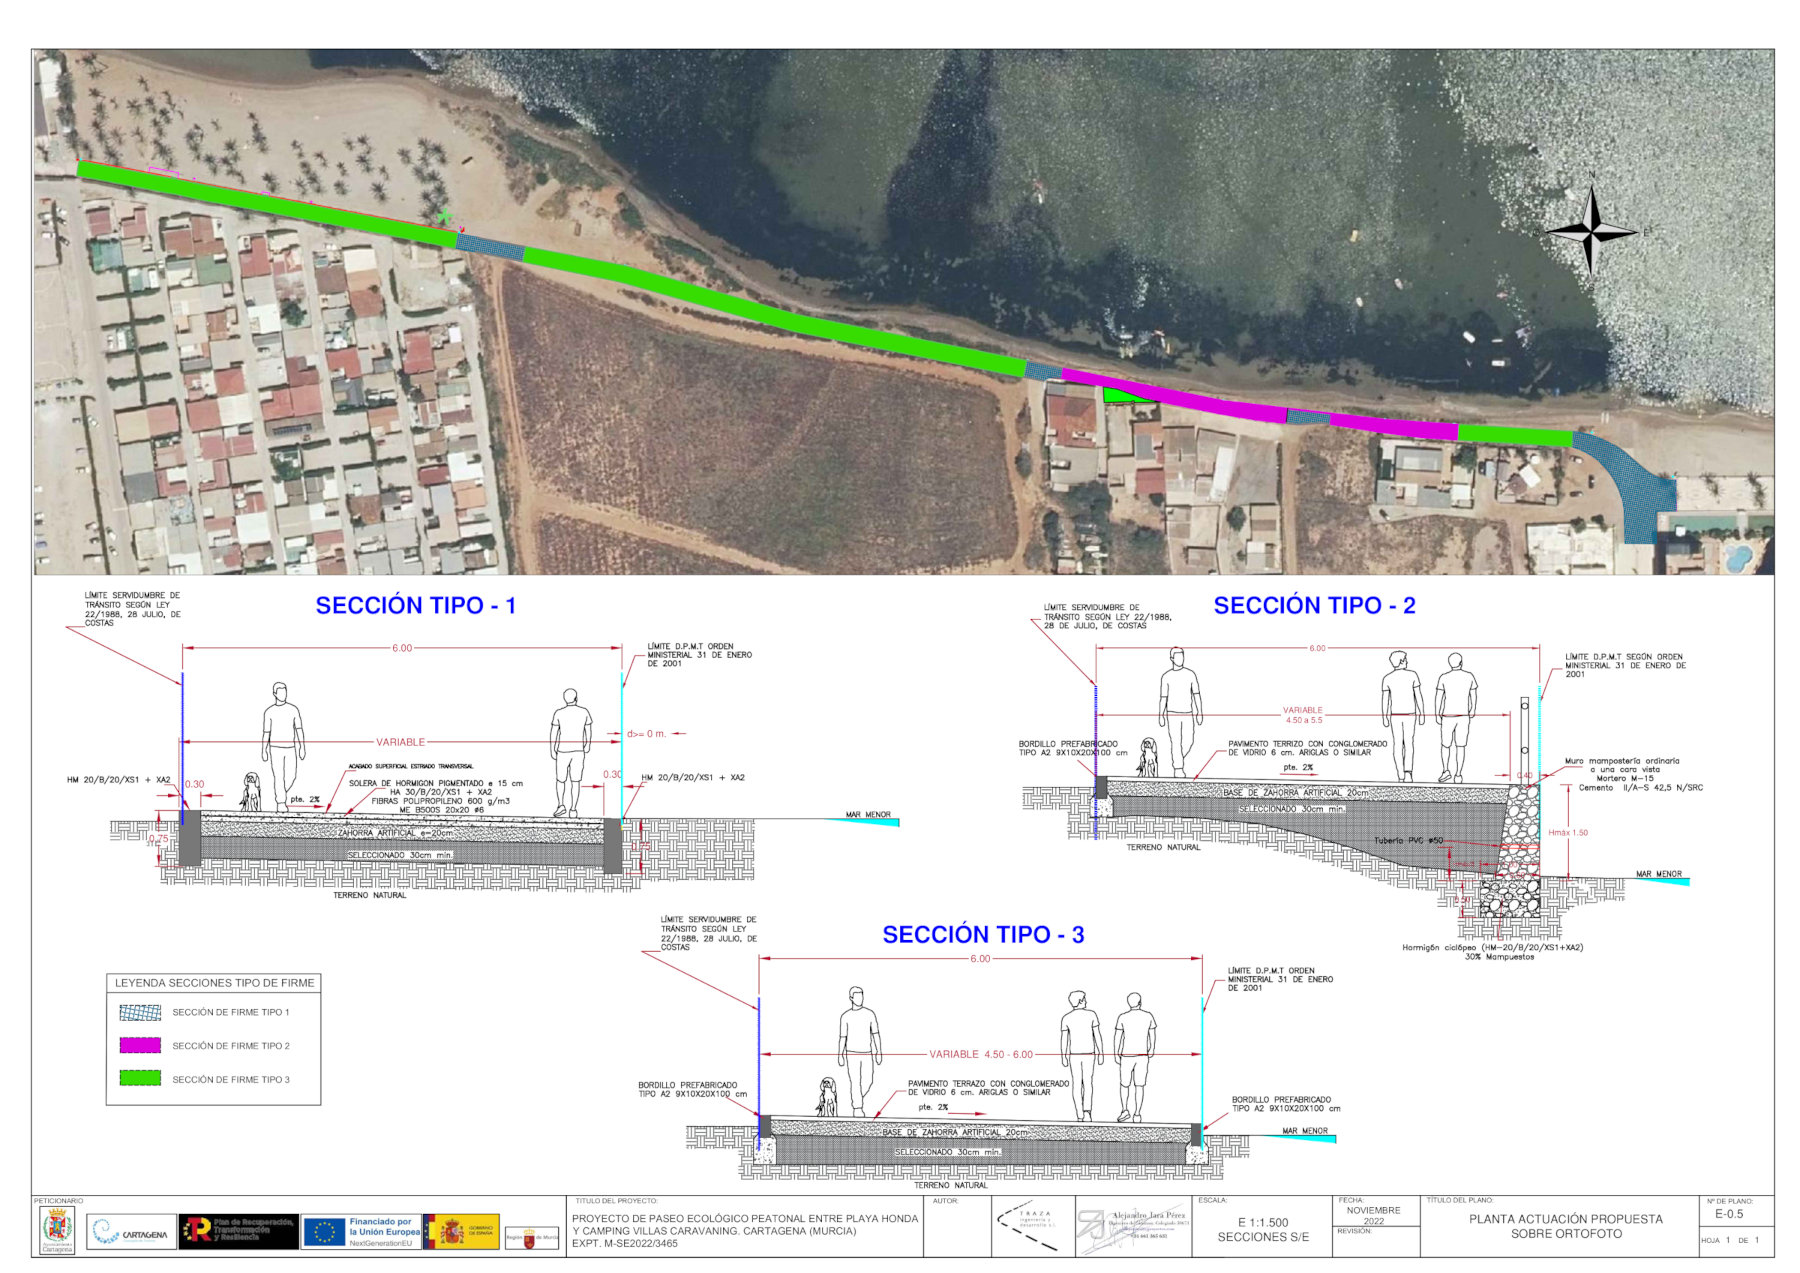Click the Ayuntamiento de Cartagena coat of arms
The height and width of the screenshot is (1273, 1800).
[x=57, y=1229]
